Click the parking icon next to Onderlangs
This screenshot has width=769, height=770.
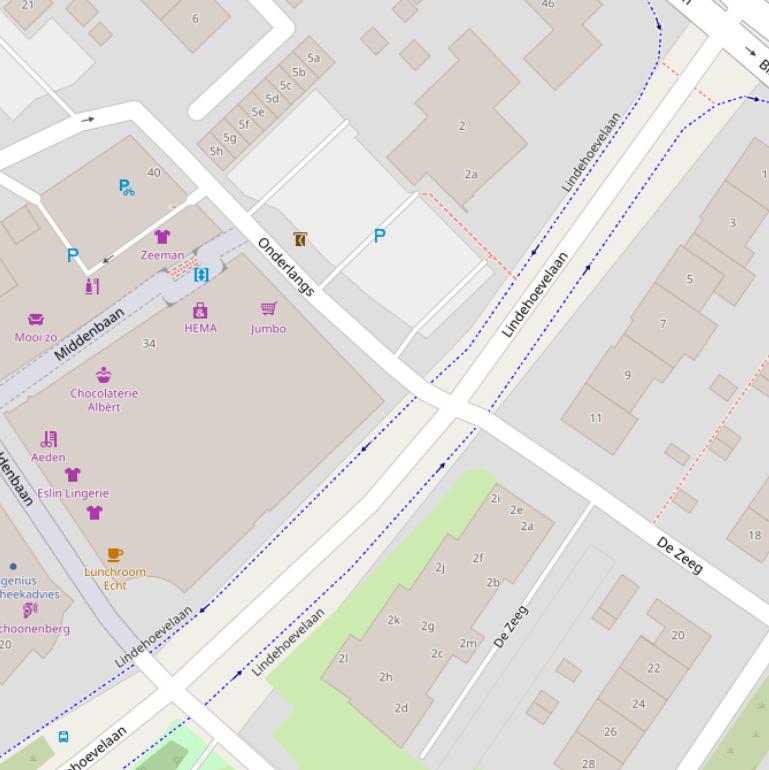(379, 236)
